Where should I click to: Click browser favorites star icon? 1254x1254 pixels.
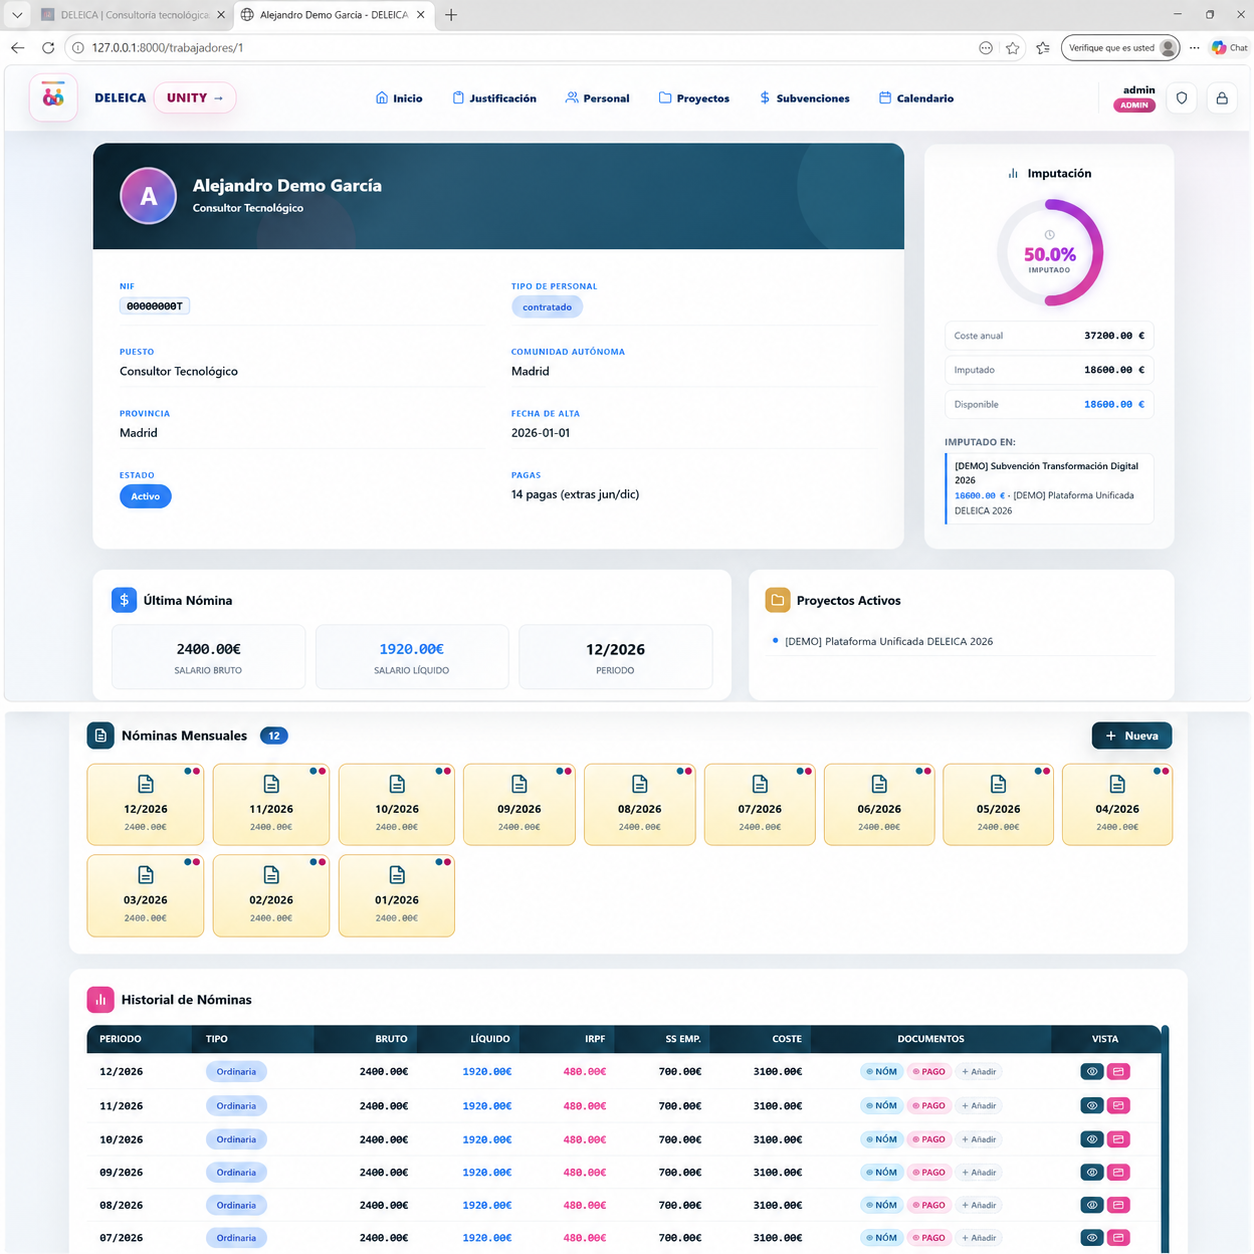(x=1013, y=47)
